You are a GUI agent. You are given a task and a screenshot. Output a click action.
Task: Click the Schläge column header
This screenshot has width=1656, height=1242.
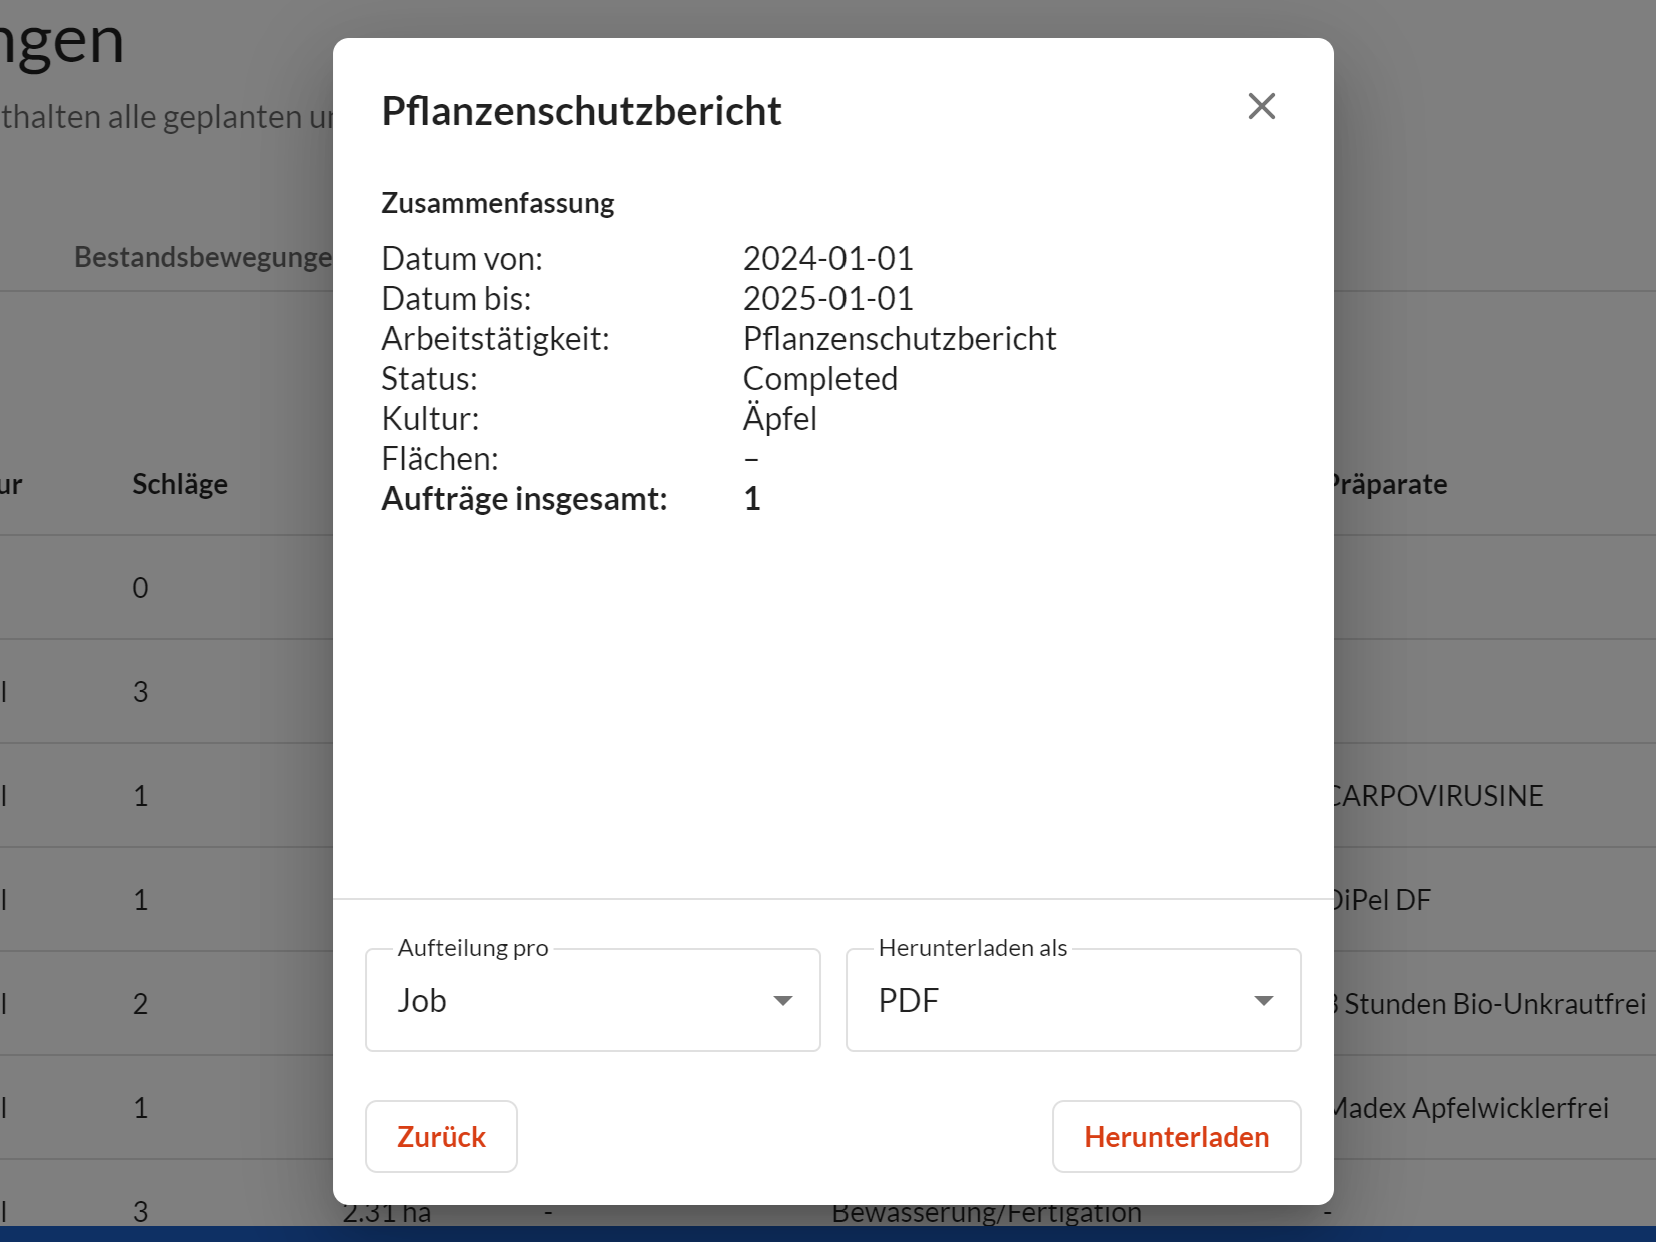180,484
